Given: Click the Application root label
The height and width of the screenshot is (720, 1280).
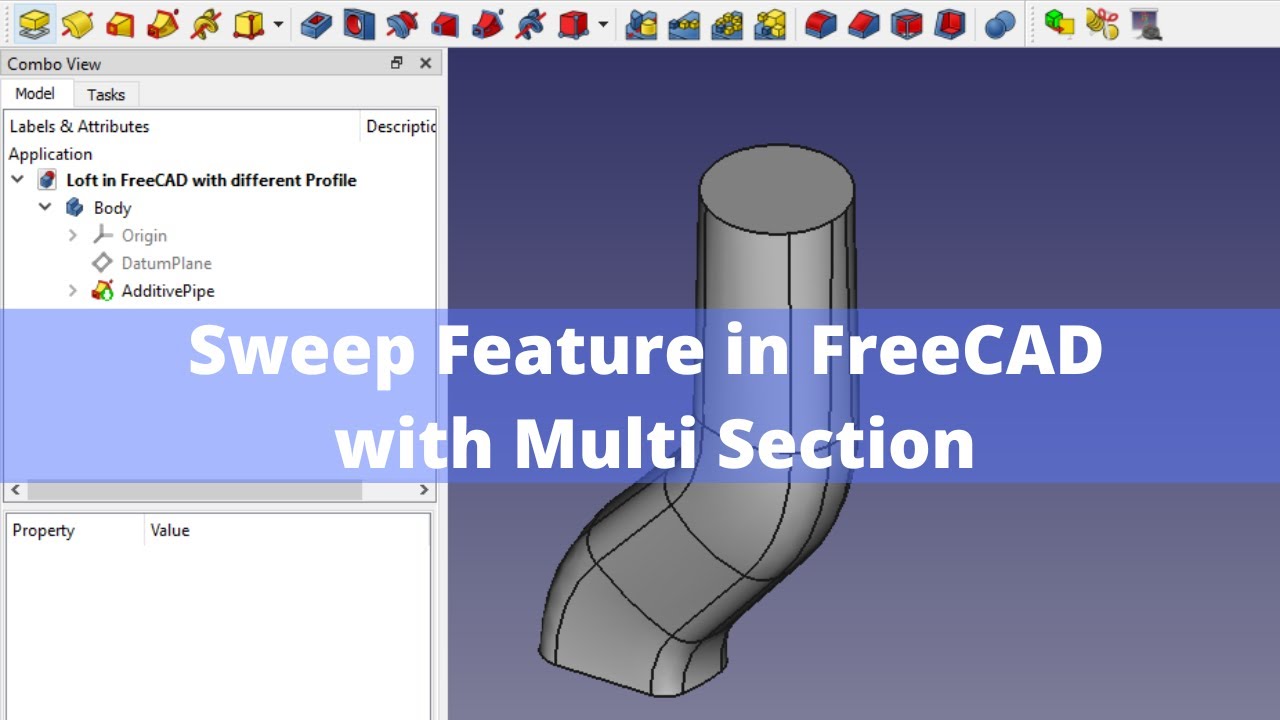Looking at the screenshot, I should pyautogui.click(x=50, y=154).
